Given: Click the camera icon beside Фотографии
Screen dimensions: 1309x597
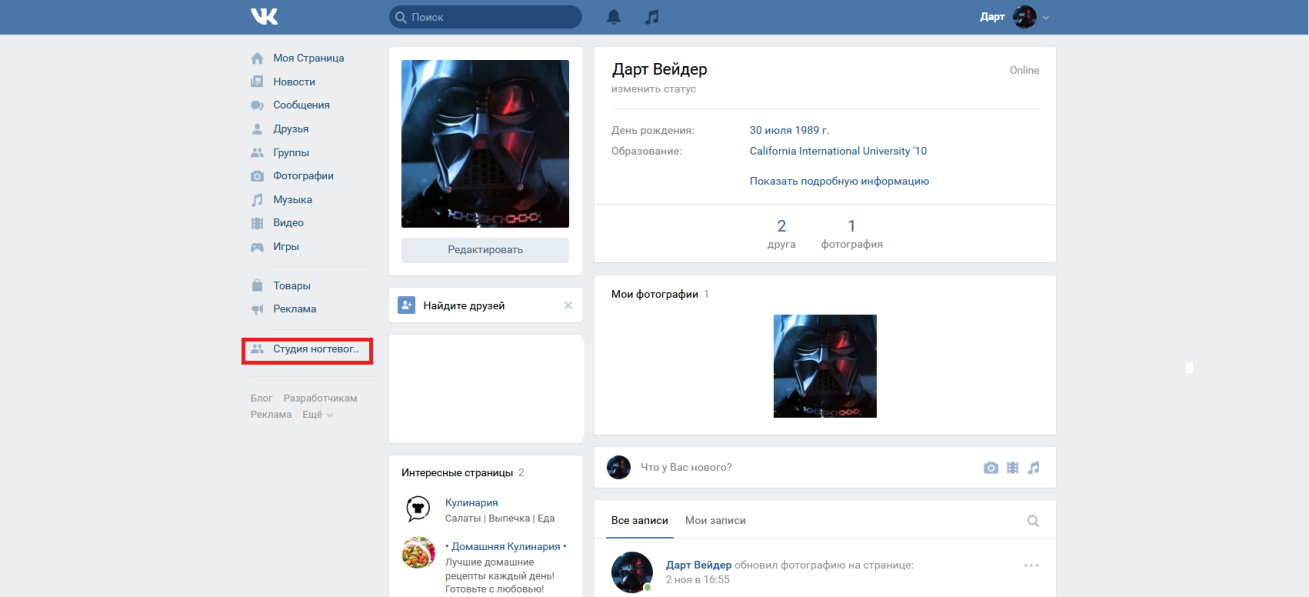Looking at the screenshot, I should tap(257, 176).
